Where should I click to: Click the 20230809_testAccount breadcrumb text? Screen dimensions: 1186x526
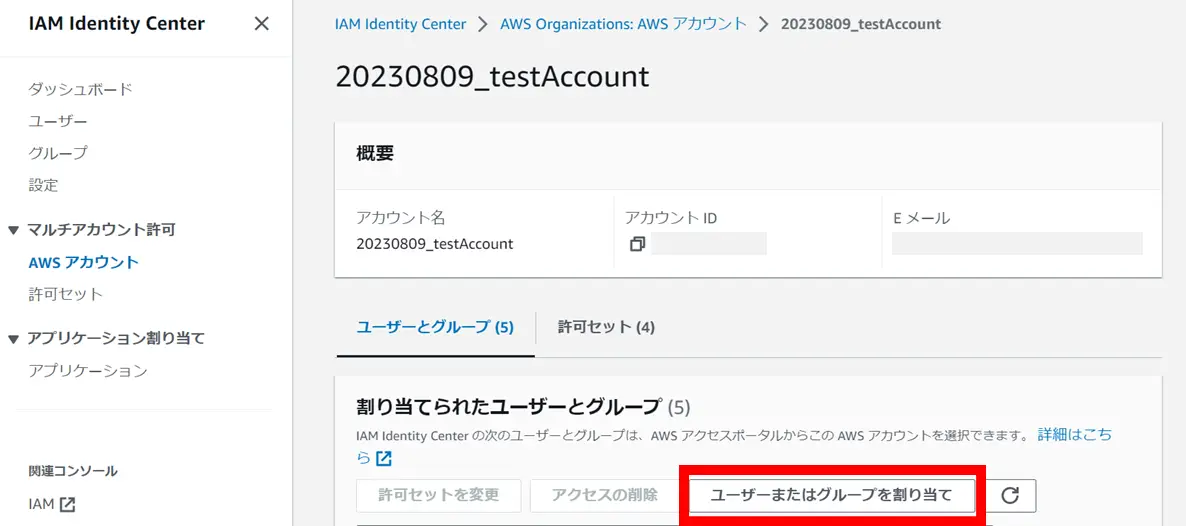coord(861,24)
